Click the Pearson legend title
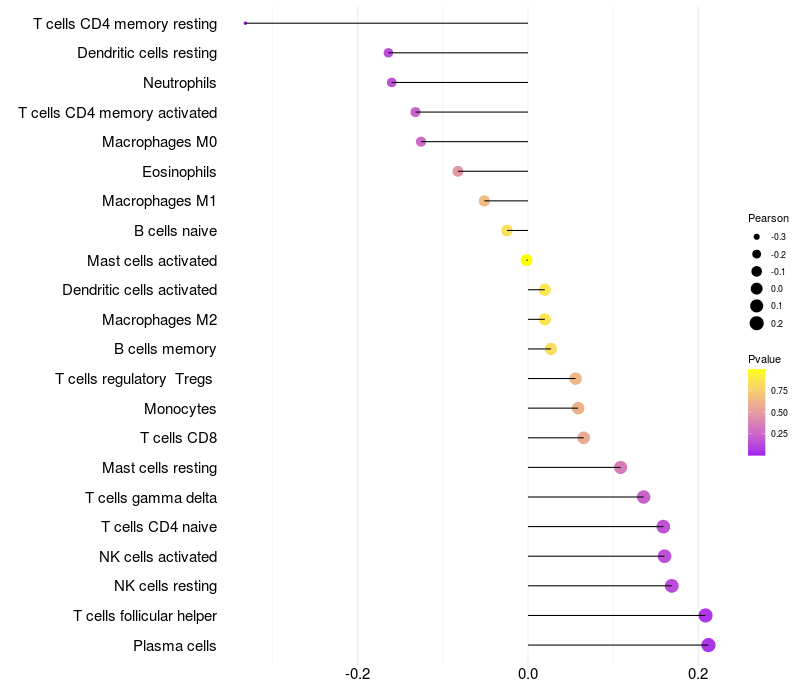The image size is (800, 700). tap(768, 218)
